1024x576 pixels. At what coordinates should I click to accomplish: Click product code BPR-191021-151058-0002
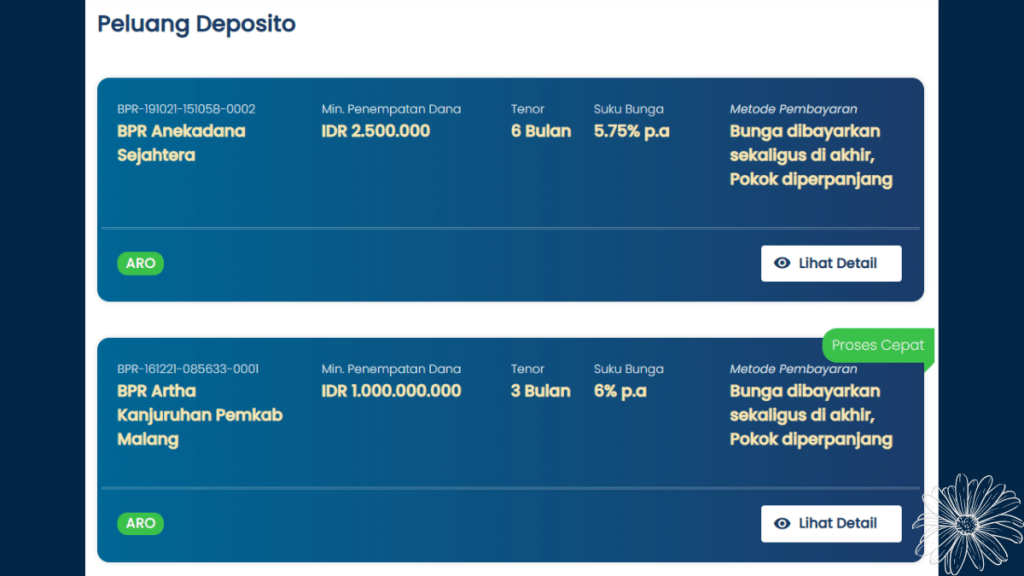[186, 109]
